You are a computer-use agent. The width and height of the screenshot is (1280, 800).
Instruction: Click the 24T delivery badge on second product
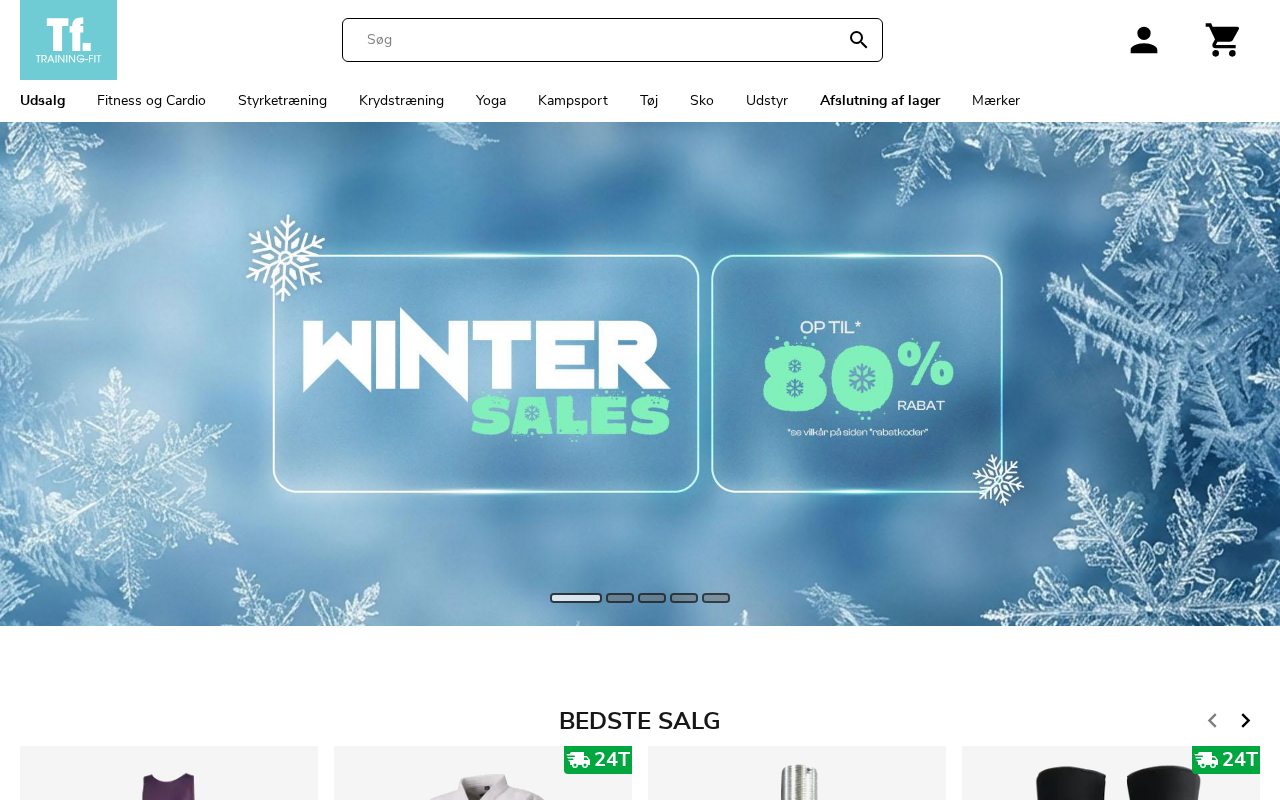(598, 760)
